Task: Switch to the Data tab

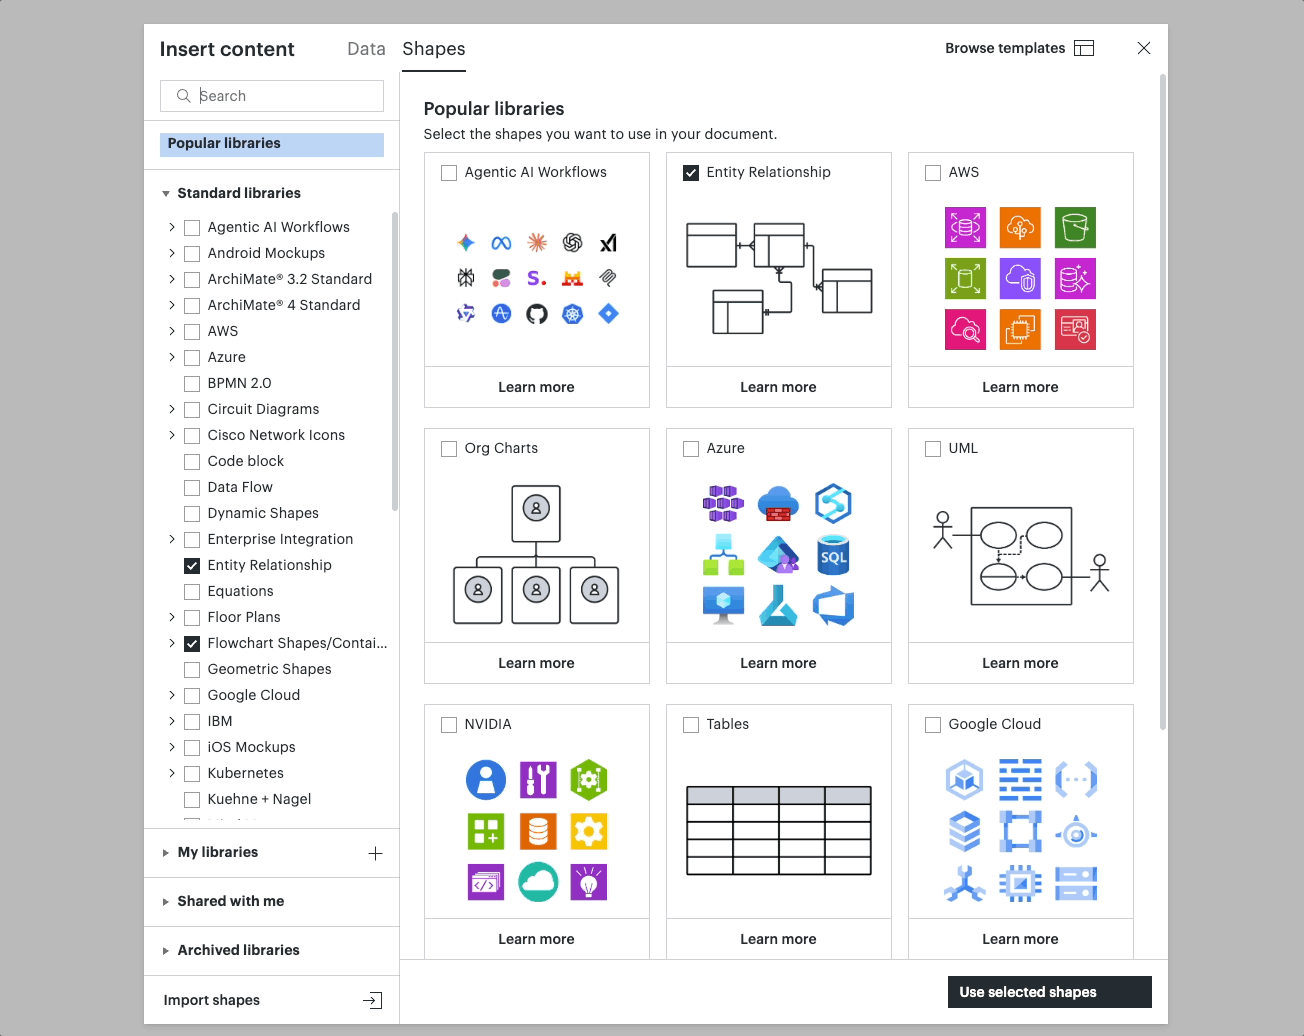Action: [366, 49]
